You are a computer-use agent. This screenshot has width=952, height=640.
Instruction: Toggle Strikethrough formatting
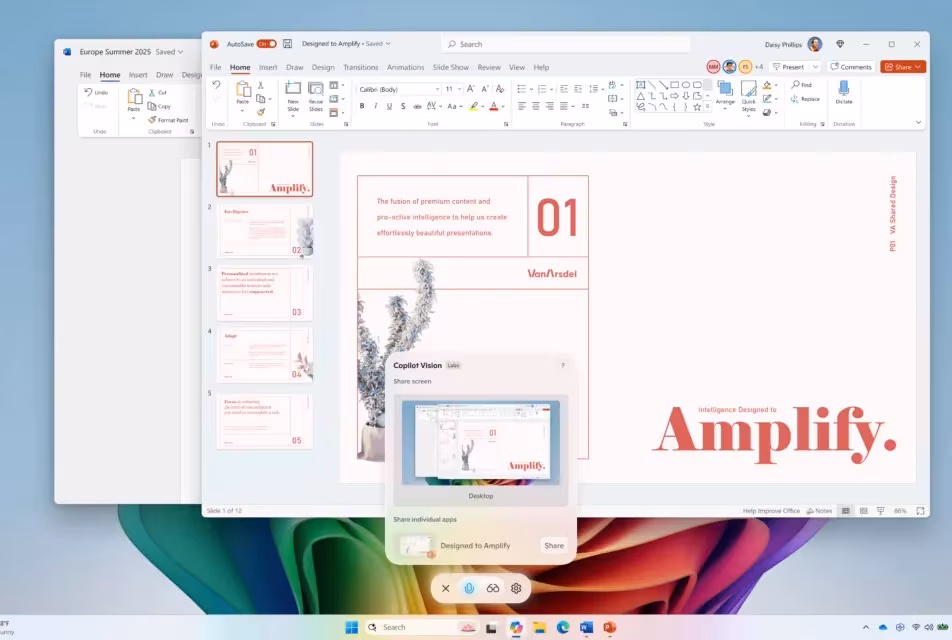[417, 106]
